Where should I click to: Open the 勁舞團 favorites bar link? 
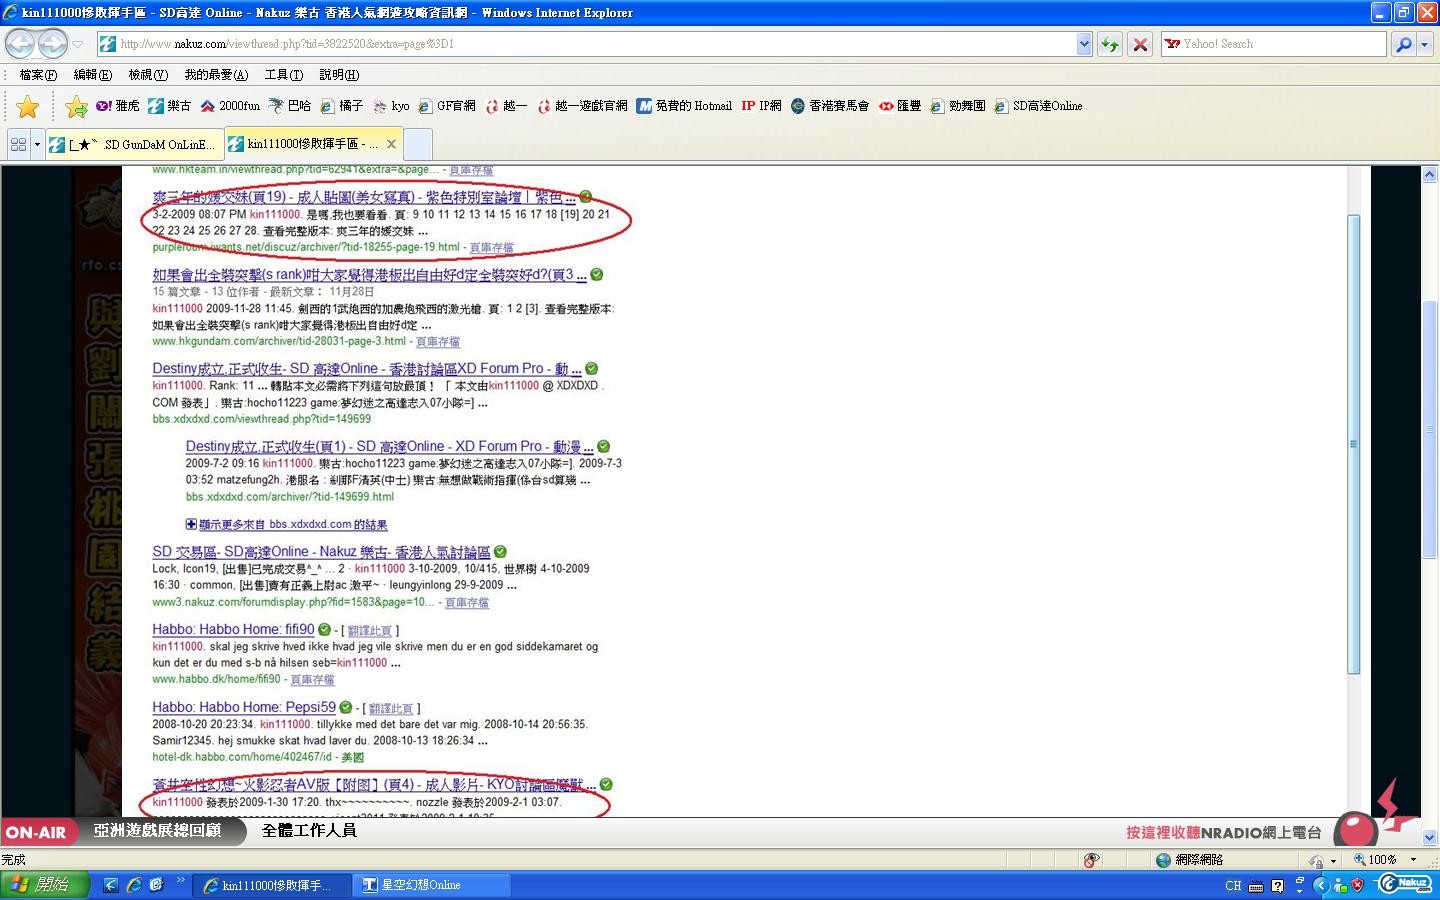[958, 106]
